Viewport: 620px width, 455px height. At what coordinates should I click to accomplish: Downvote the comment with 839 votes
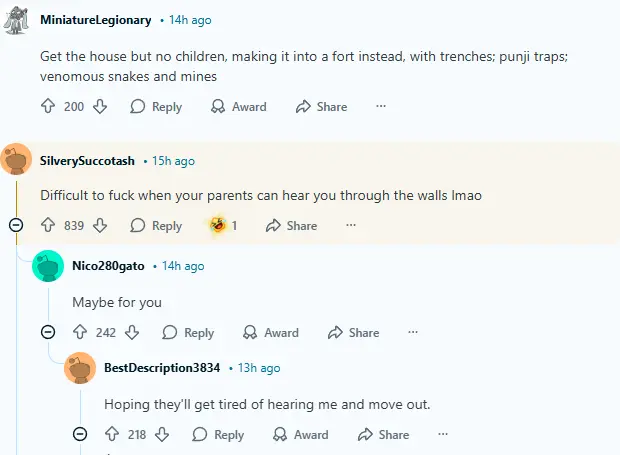pyautogui.click(x=100, y=226)
